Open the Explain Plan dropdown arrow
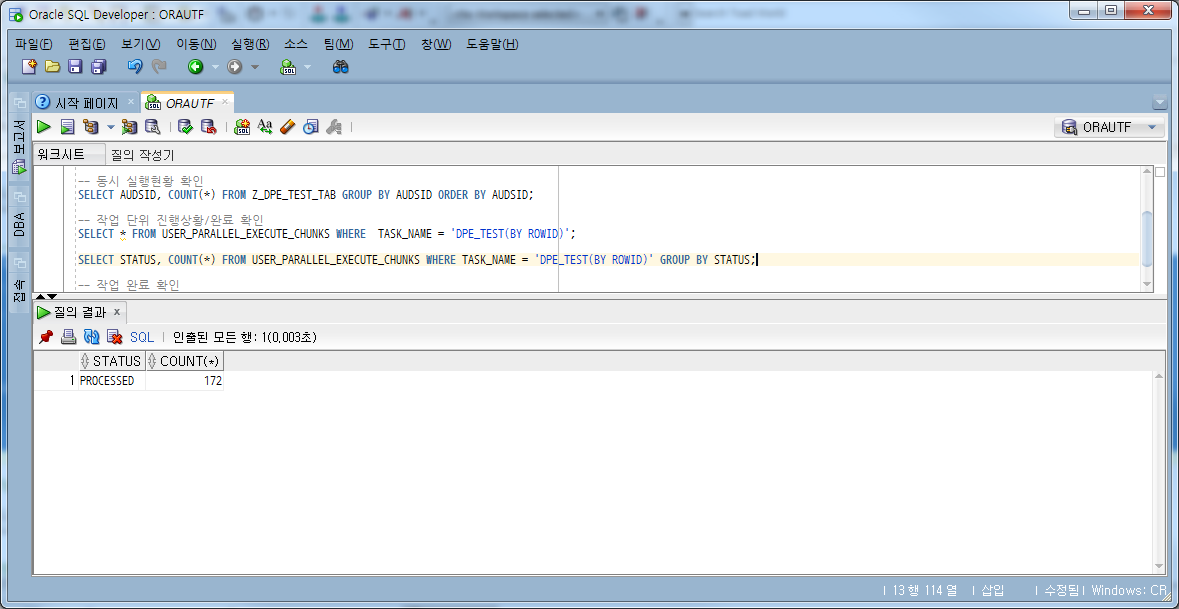This screenshot has width=1179, height=609. coord(111,128)
